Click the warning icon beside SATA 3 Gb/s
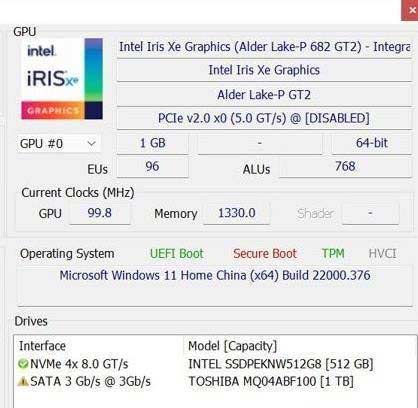 (x=23, y=381)
